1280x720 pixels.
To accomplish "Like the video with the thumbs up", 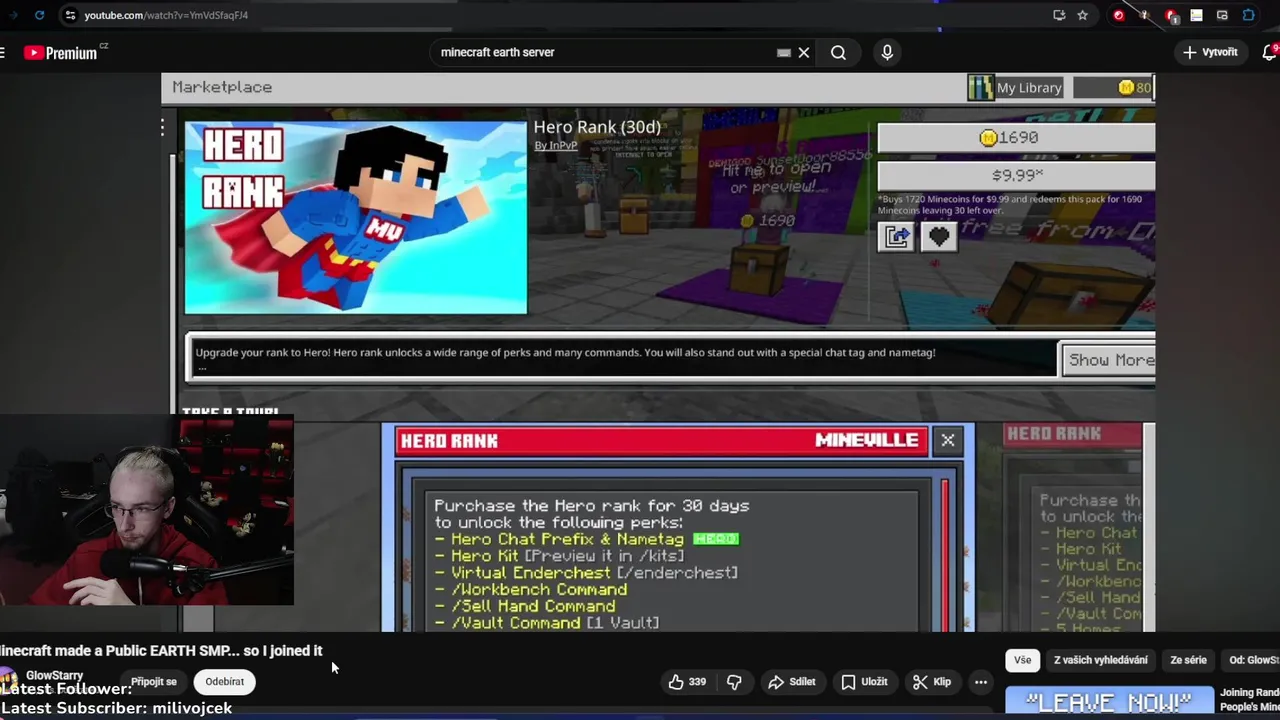I will pyautogui.click(x=688, y=682).
